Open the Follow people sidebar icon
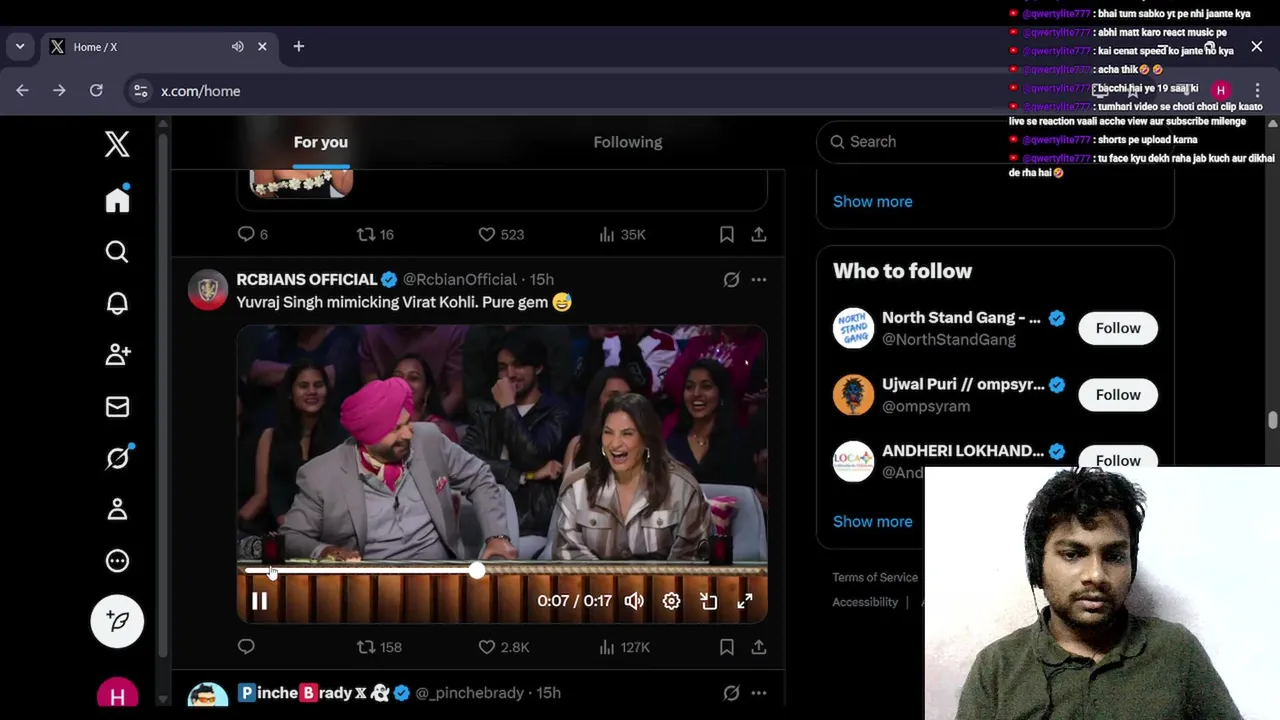The height and width of the screenshot is (720, 1280). pyautogui.click(x=117, y=354)
